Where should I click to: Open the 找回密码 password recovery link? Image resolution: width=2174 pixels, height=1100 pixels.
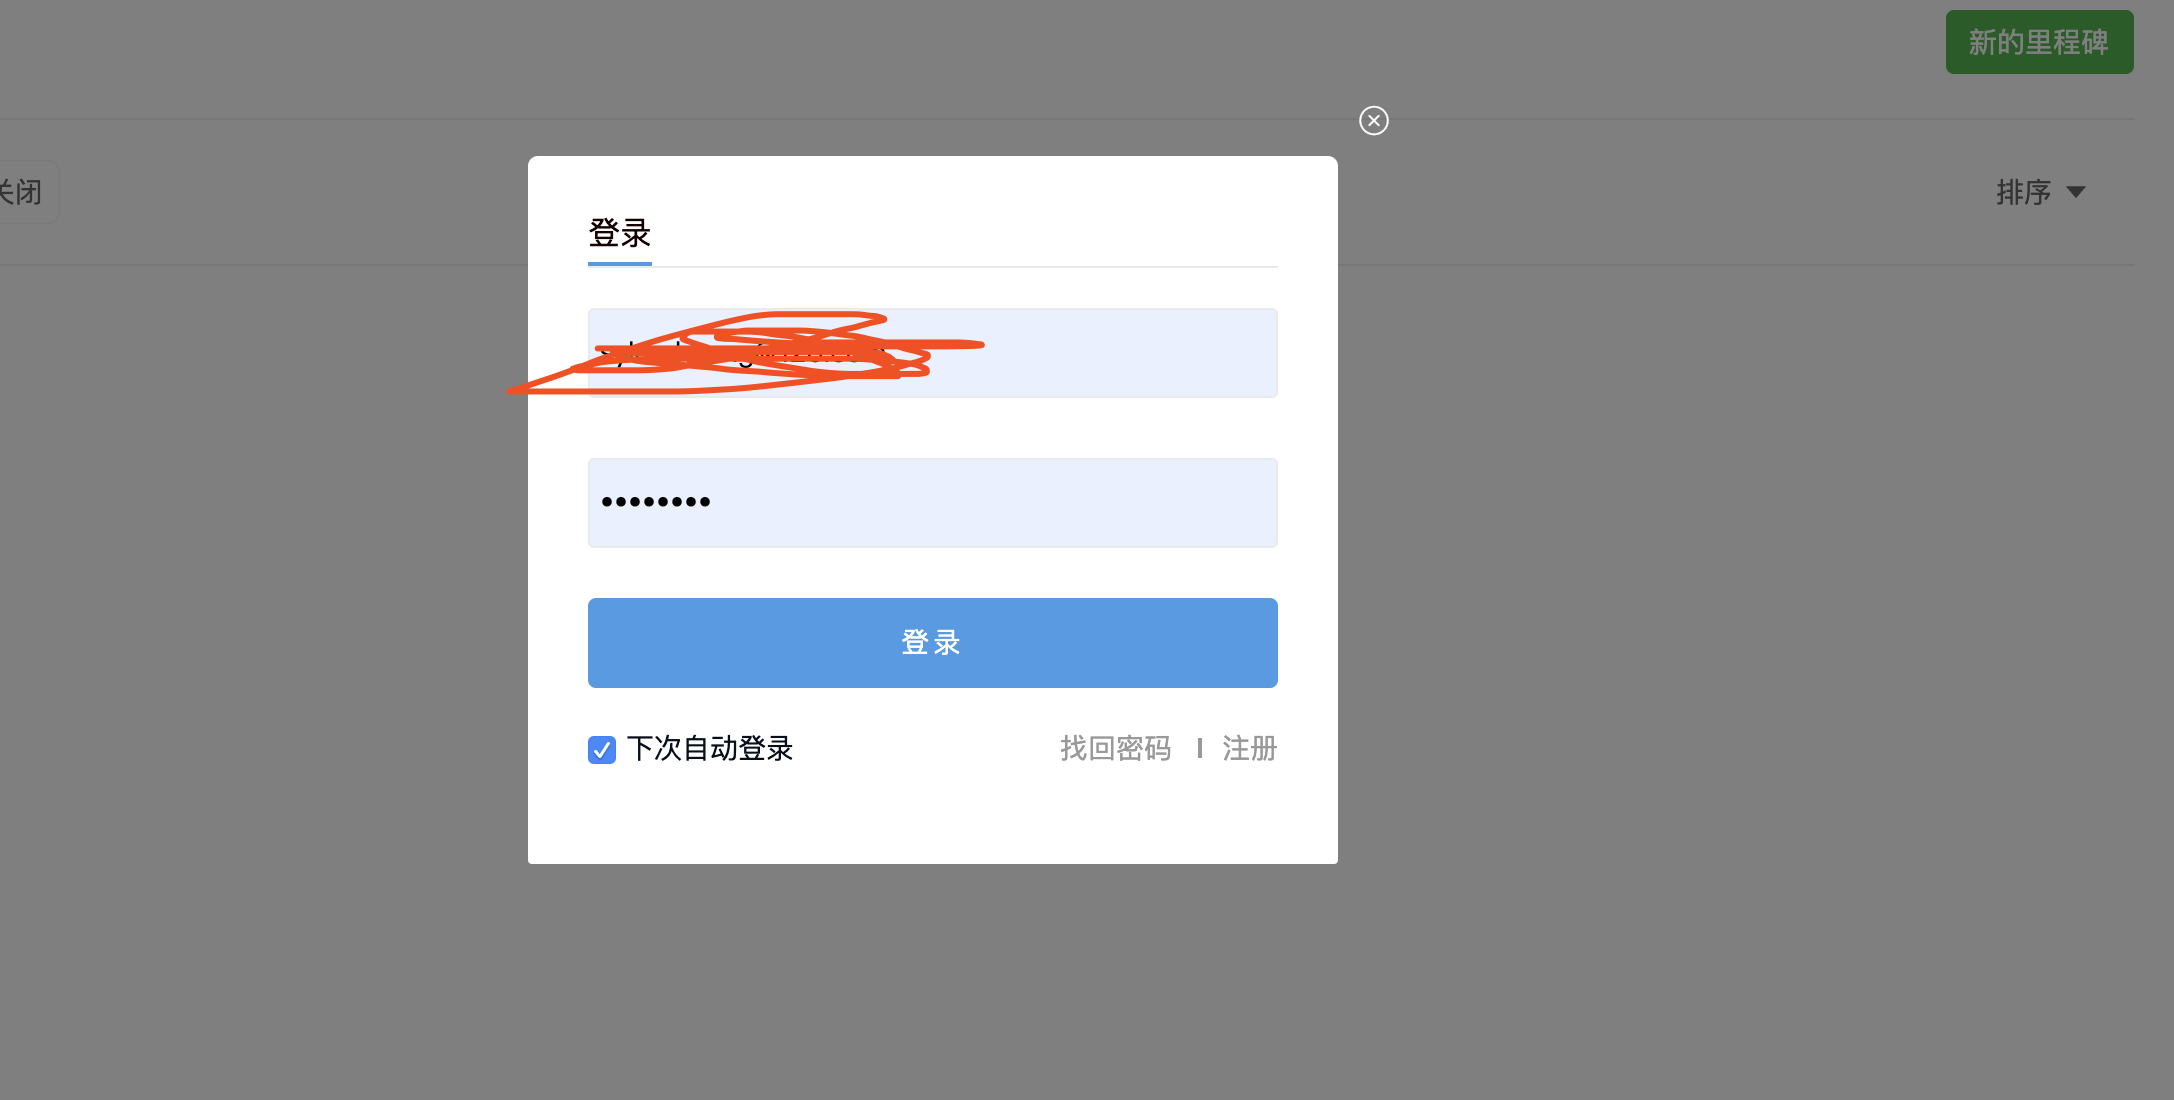coord(1116,748)
